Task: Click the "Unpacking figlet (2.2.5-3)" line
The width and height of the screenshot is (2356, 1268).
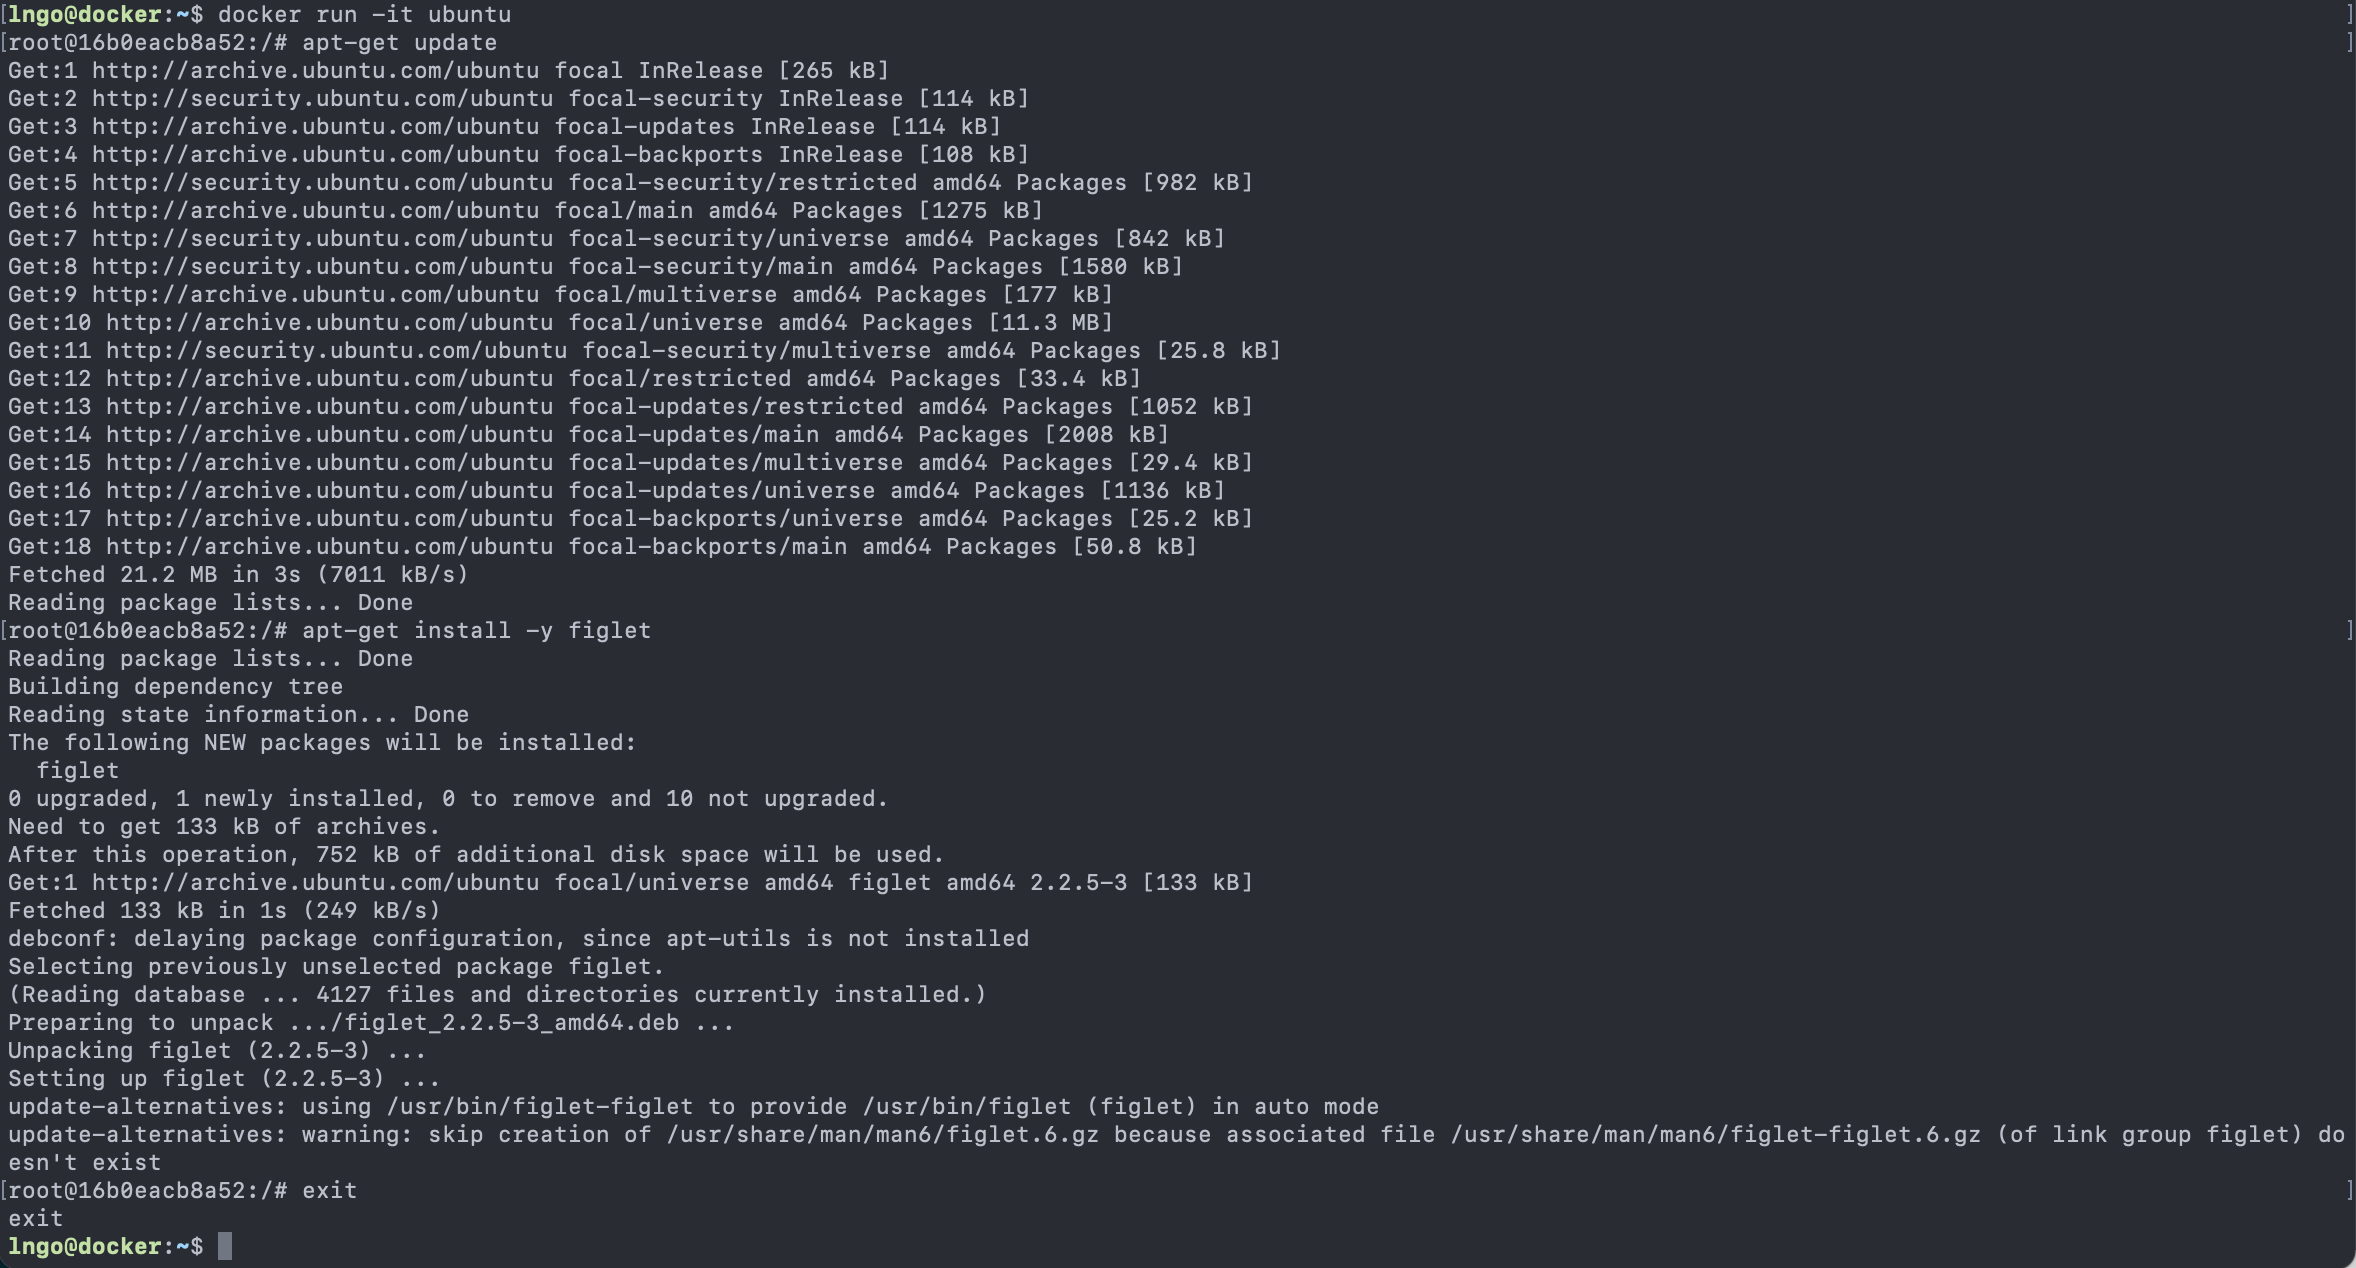Action: [x=217, y=1051]
